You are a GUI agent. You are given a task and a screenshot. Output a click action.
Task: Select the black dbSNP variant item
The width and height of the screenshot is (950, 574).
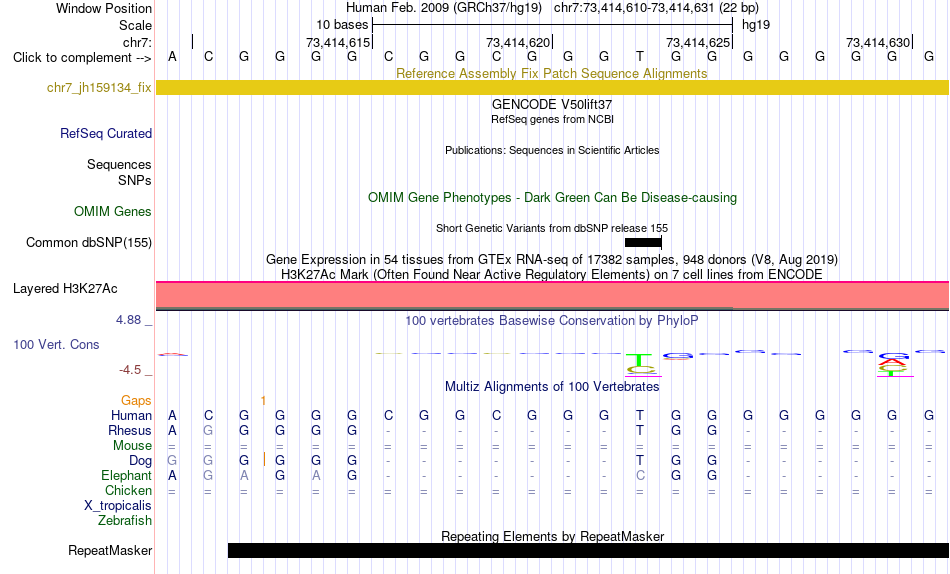(x=643, y=242)
